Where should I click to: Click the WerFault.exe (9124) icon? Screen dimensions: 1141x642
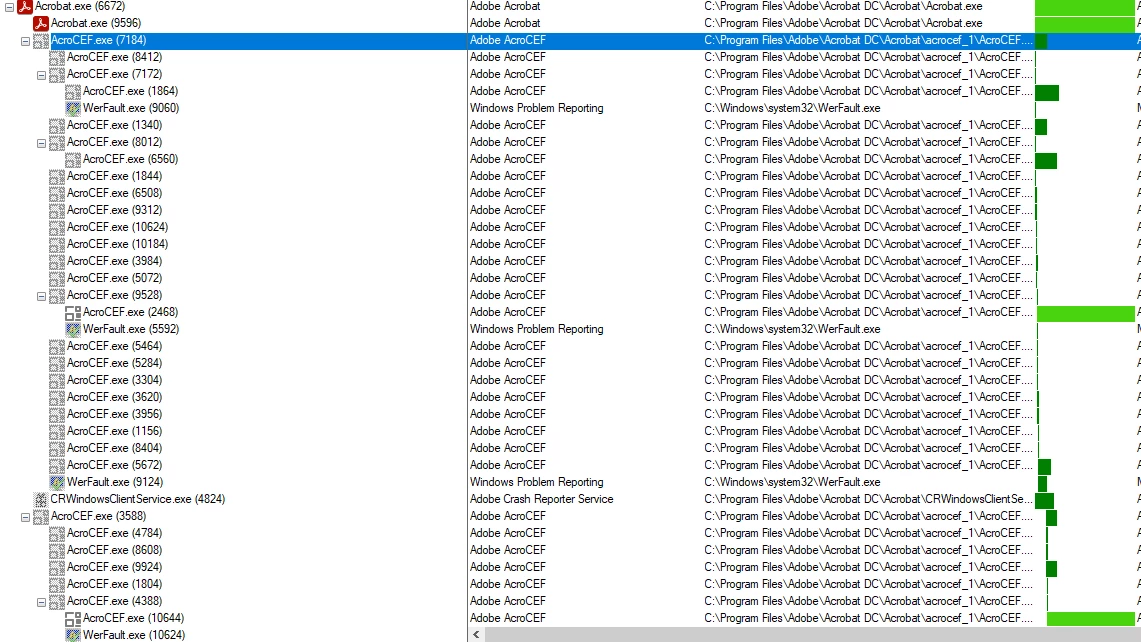click(x=57, y=483)
